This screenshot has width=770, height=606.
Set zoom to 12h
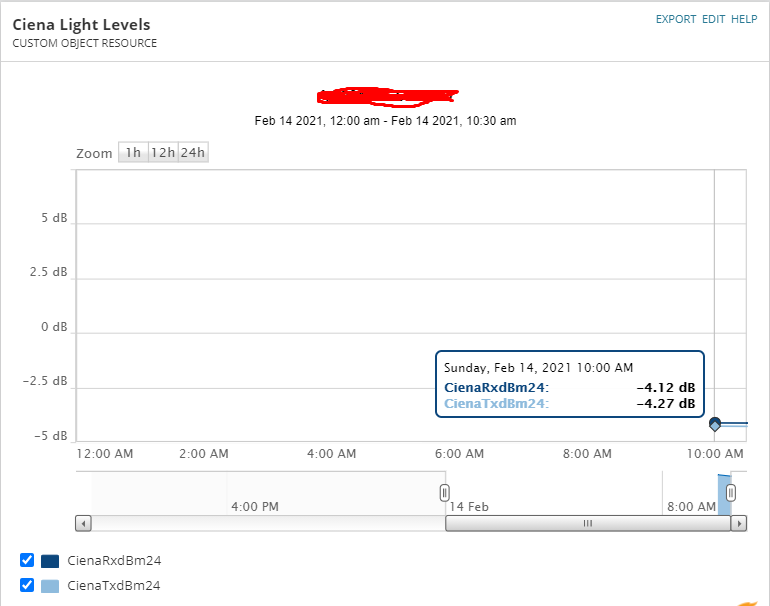point(163,153)
